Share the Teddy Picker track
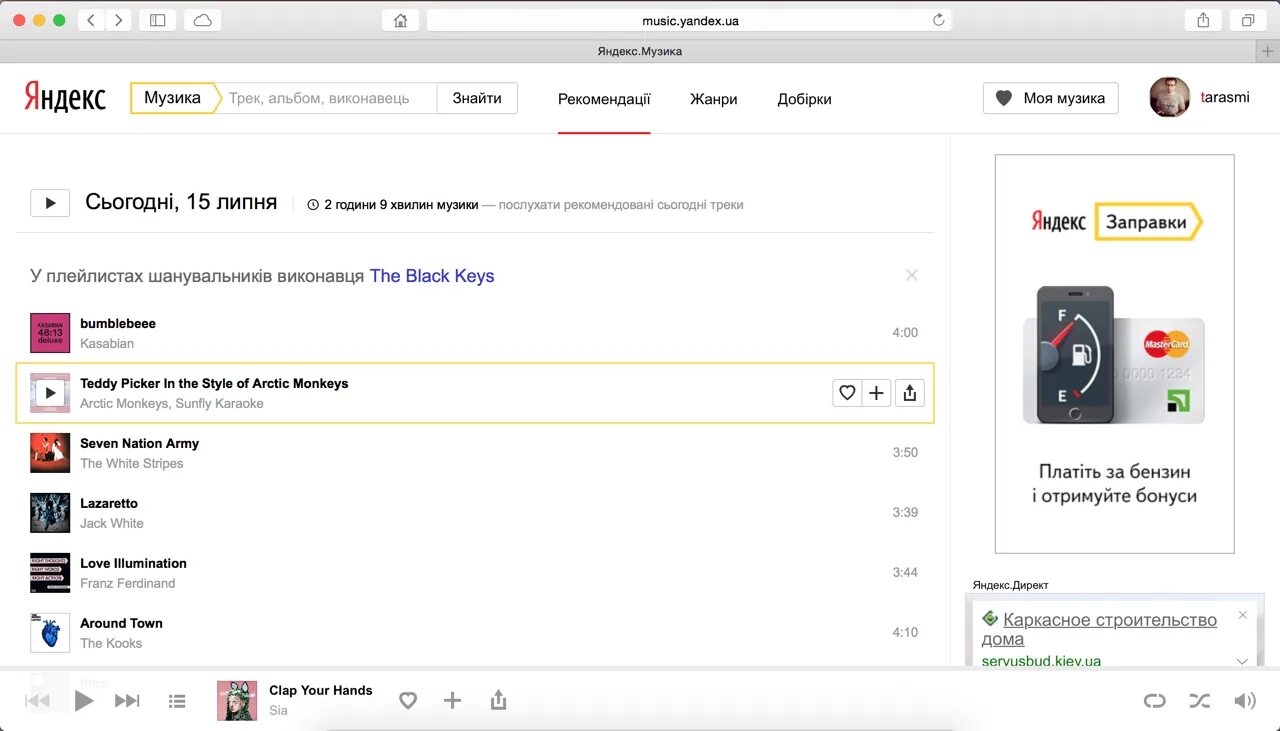This screenshot has width=1280, height=731. coord(909,393)
